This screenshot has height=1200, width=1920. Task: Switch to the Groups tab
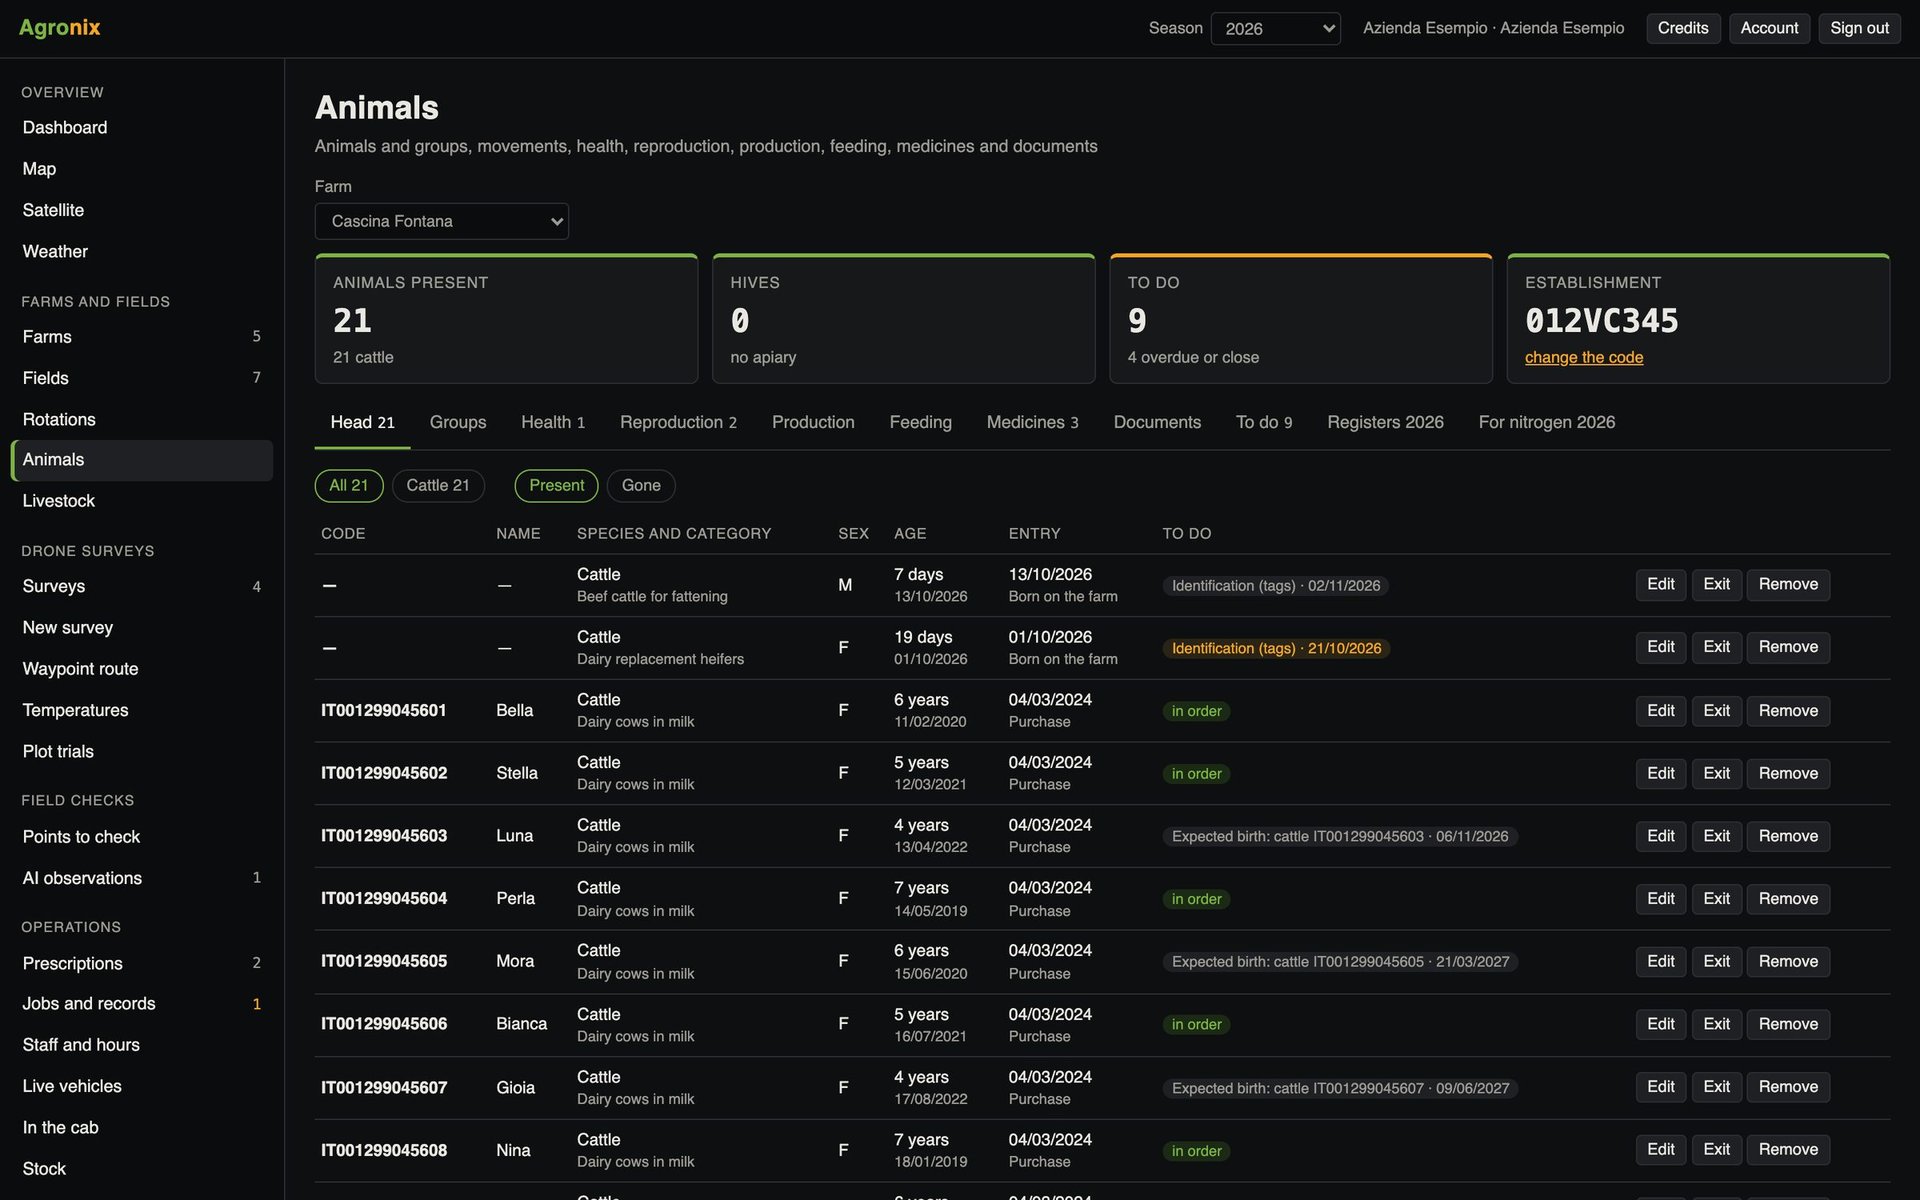tap(458, 422)
